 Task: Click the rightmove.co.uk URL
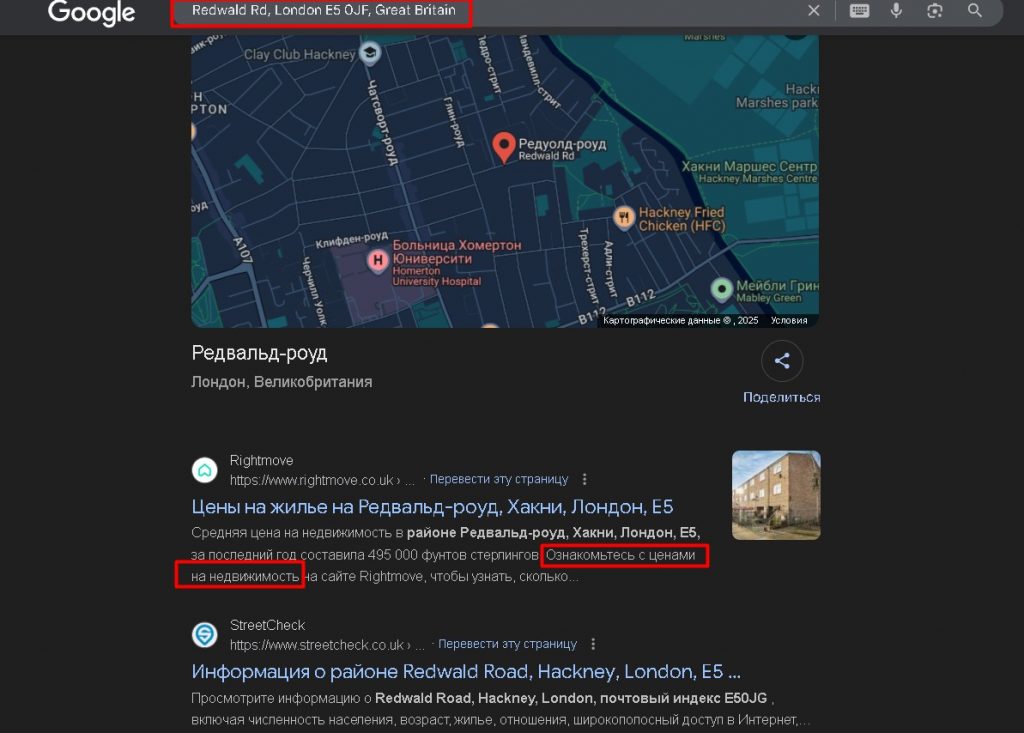point(322,480)
